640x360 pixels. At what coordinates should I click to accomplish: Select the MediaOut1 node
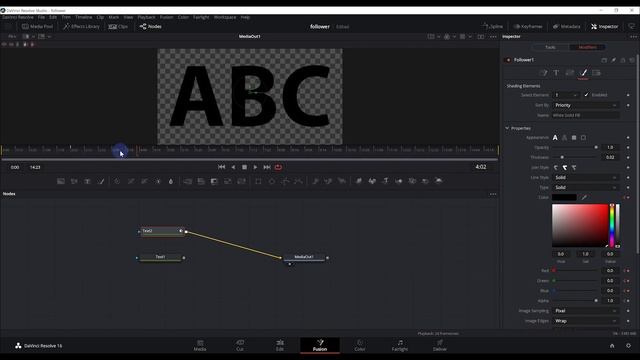(304, 257)
